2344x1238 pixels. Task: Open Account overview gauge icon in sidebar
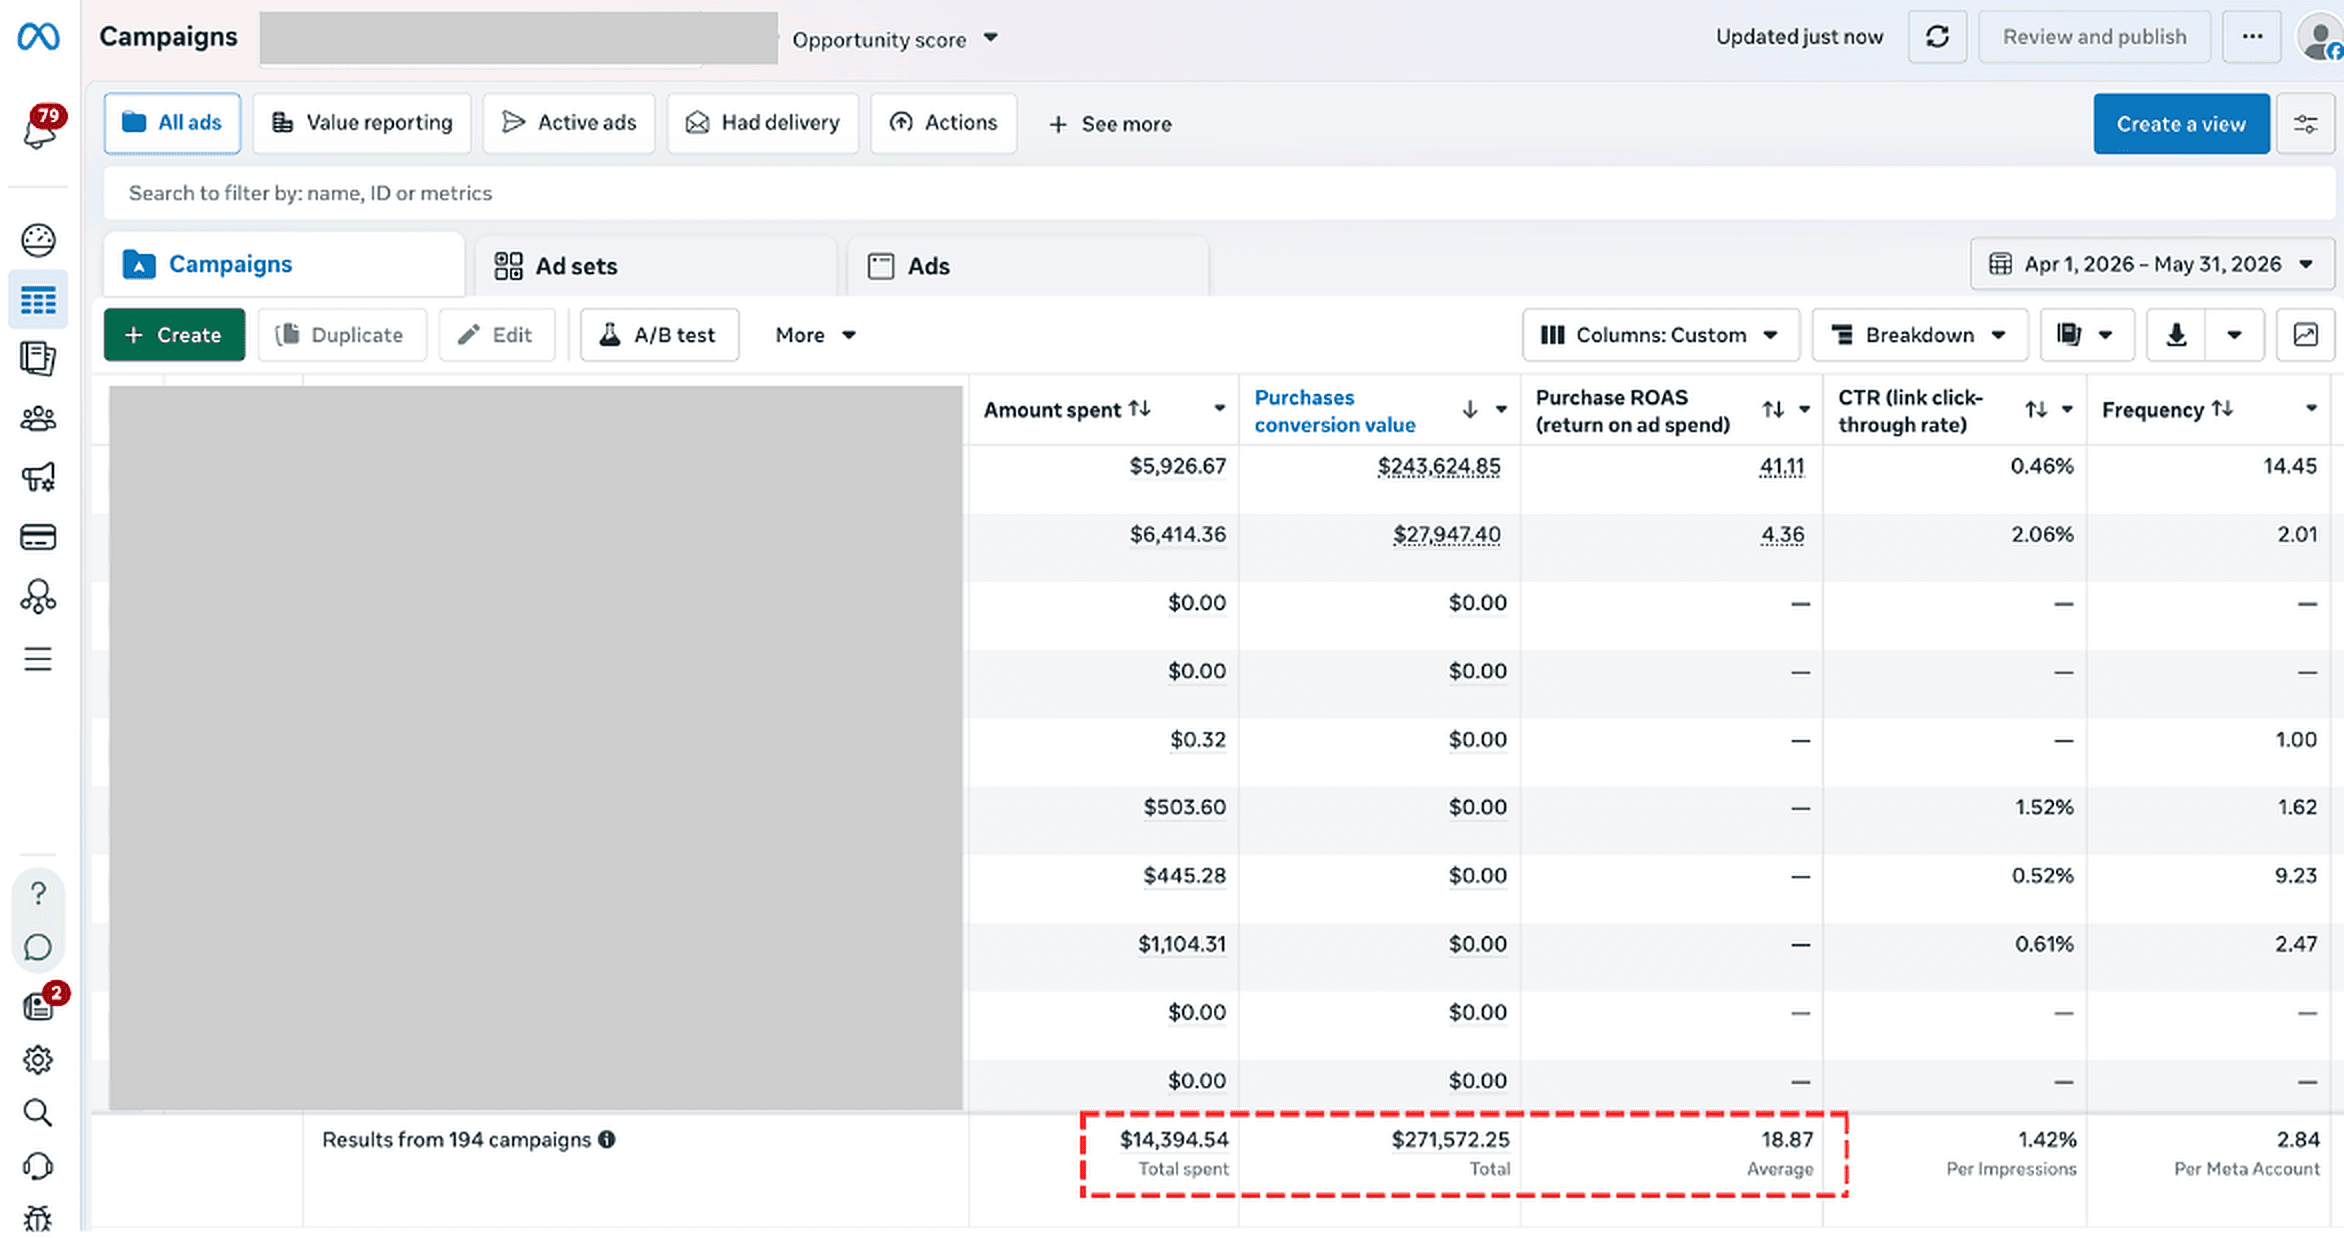pyautogui.click(x=38, y=240)
